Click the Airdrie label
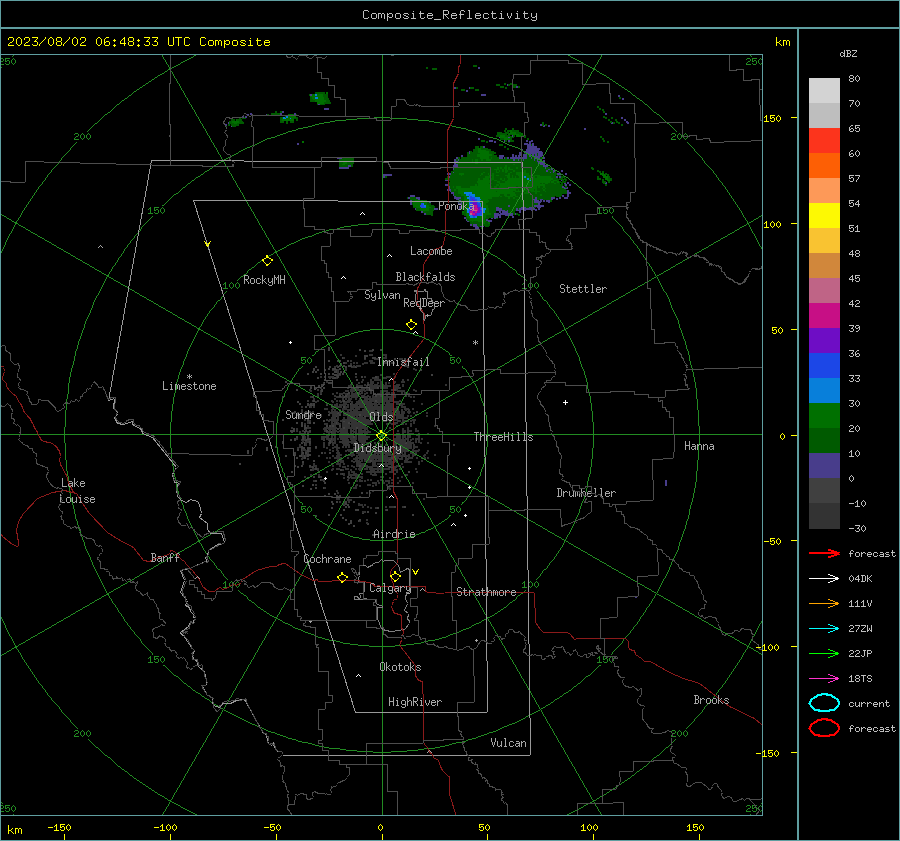 click(x=394, y=534)
